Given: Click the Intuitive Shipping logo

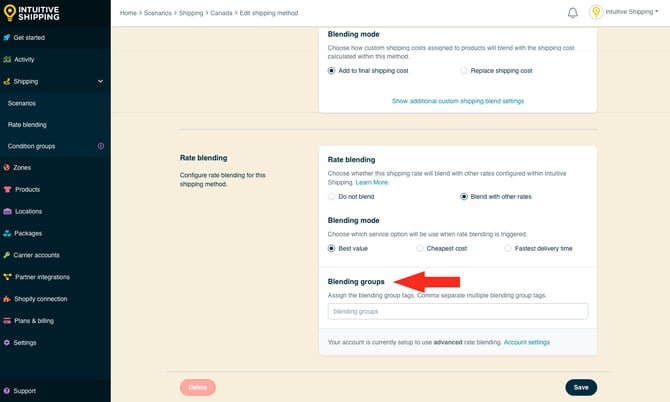Looking at the screenshot, I should 31,13.
